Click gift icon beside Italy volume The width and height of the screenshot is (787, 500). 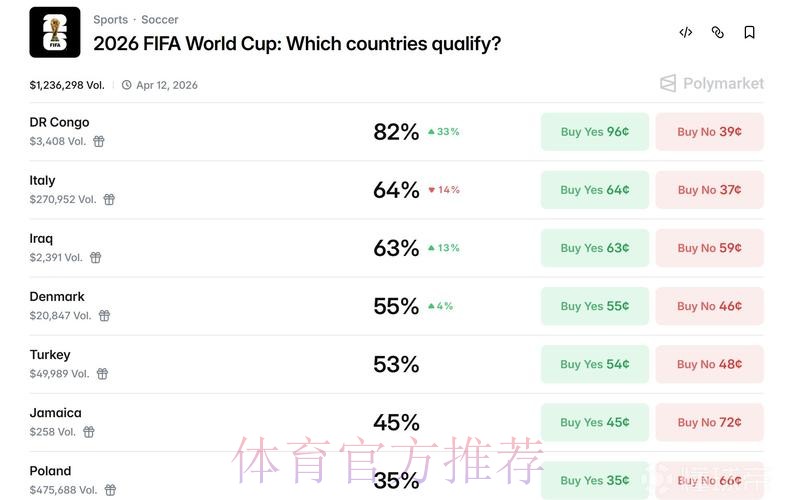109,200
